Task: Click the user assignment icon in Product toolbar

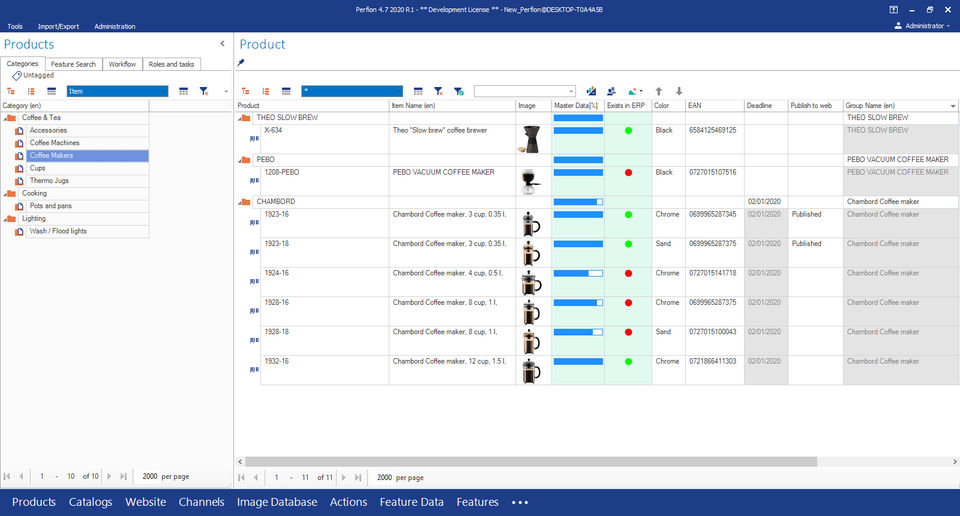Action: (x=611, y=91)
